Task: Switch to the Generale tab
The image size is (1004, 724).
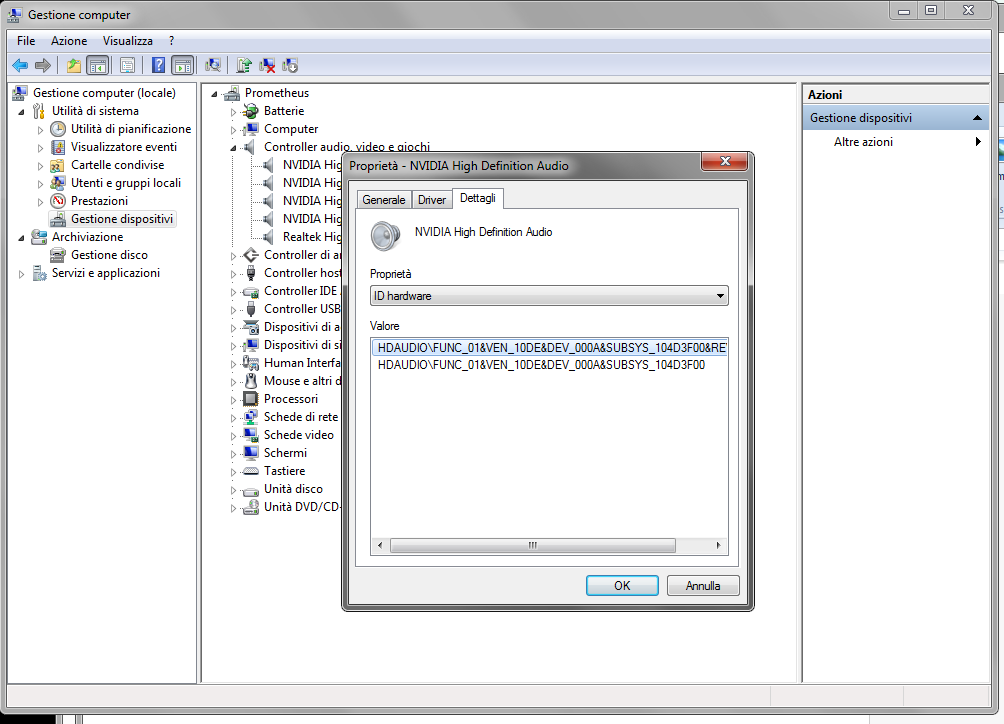Action: point(384,200)
